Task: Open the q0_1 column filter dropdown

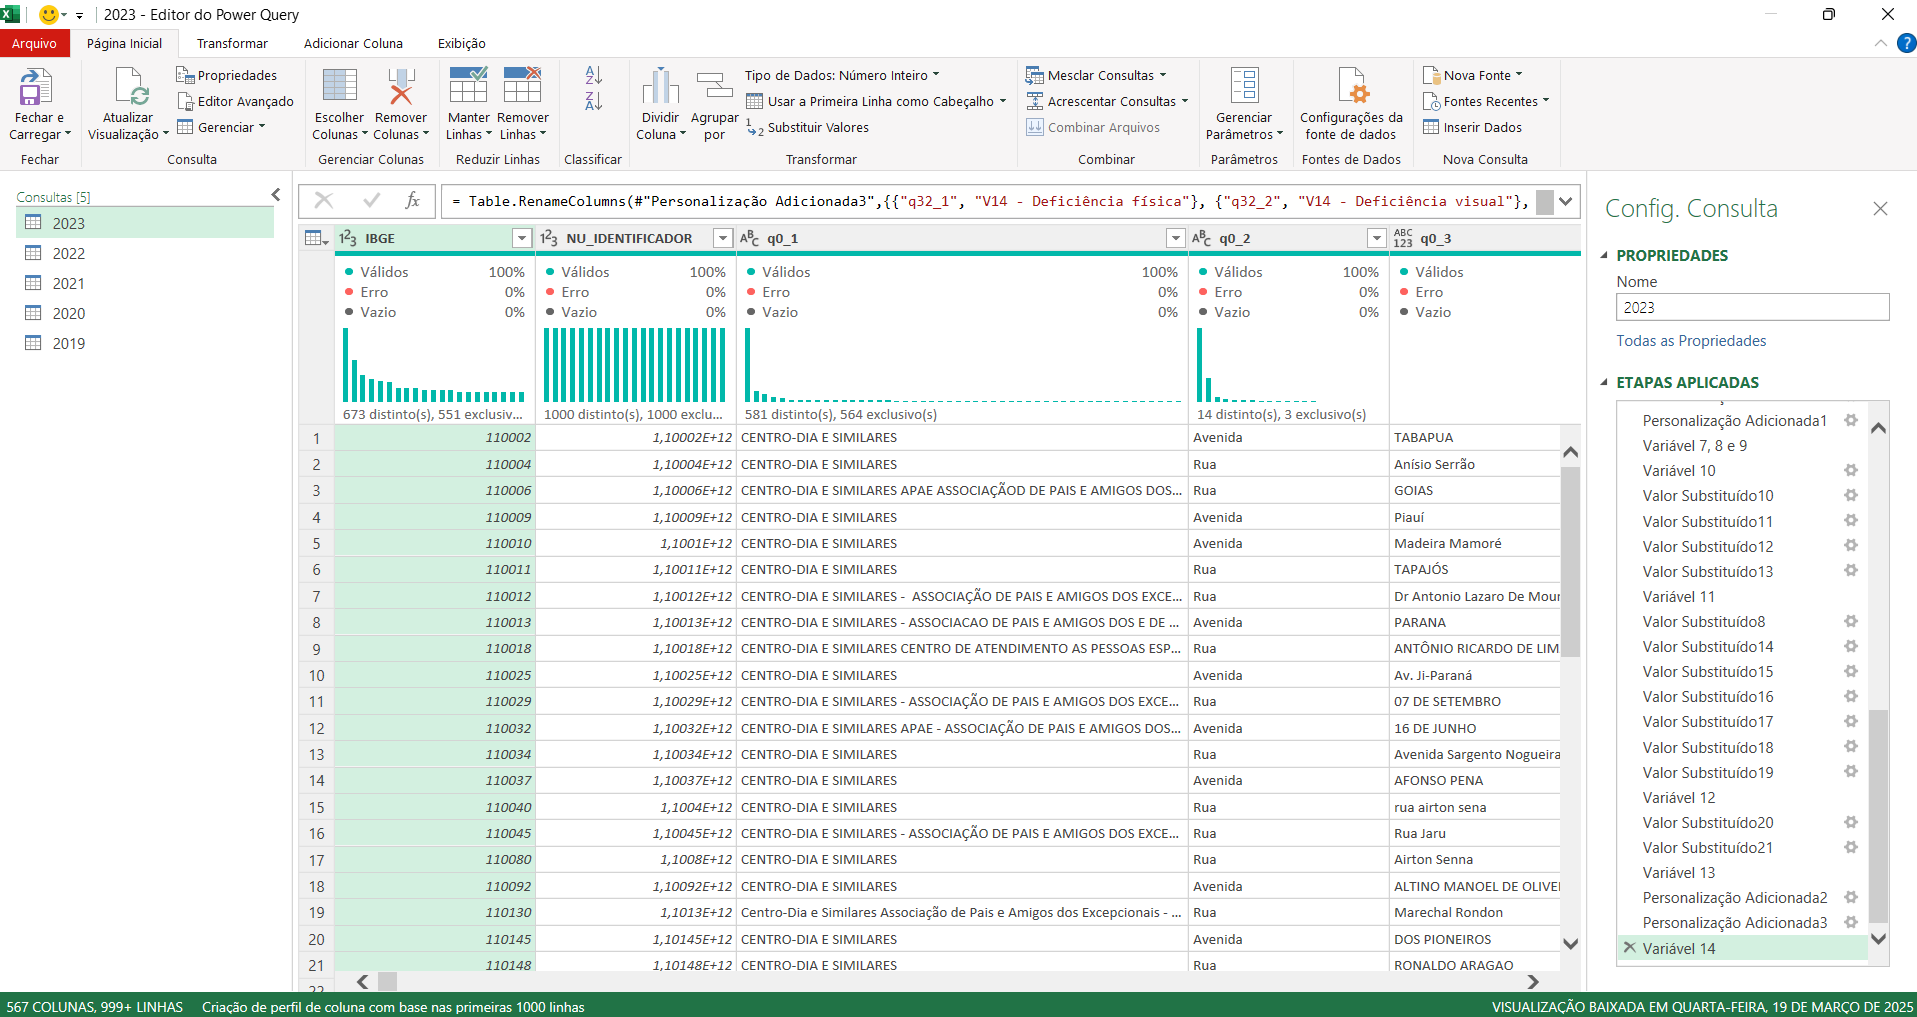Action: point(1176,238)
